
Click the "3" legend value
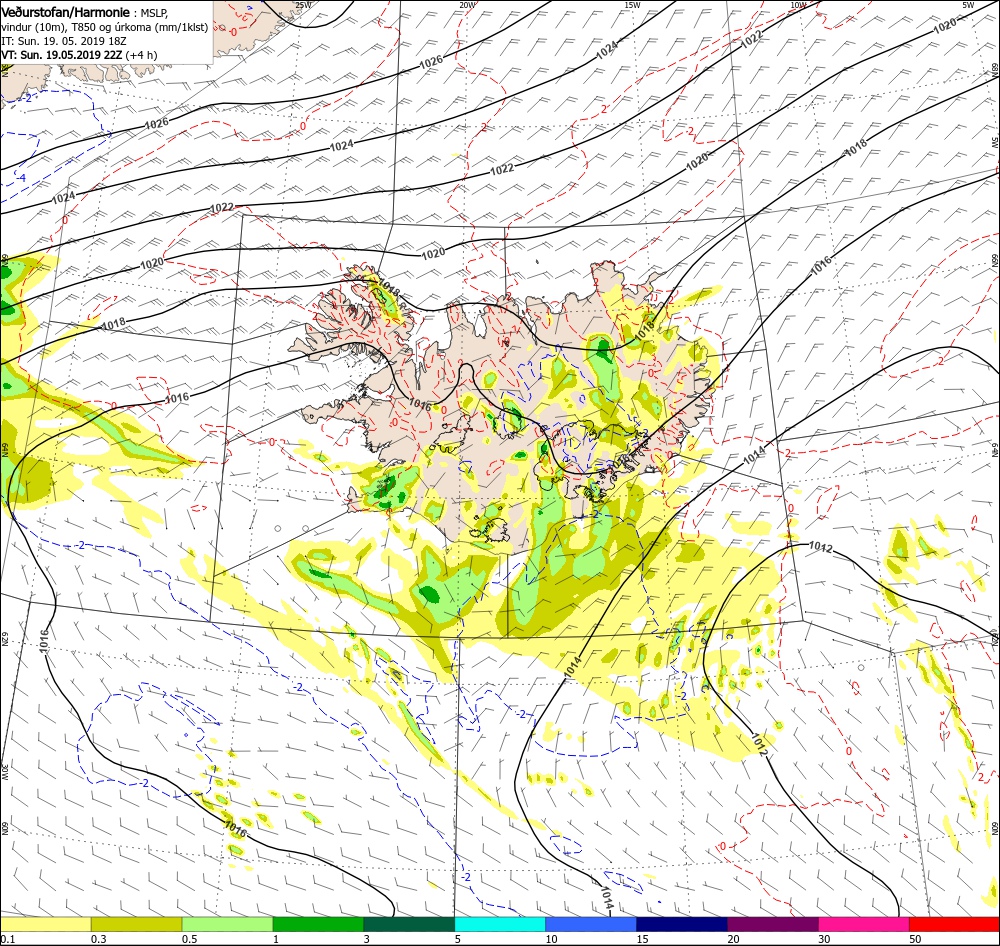tap(367, 939)
